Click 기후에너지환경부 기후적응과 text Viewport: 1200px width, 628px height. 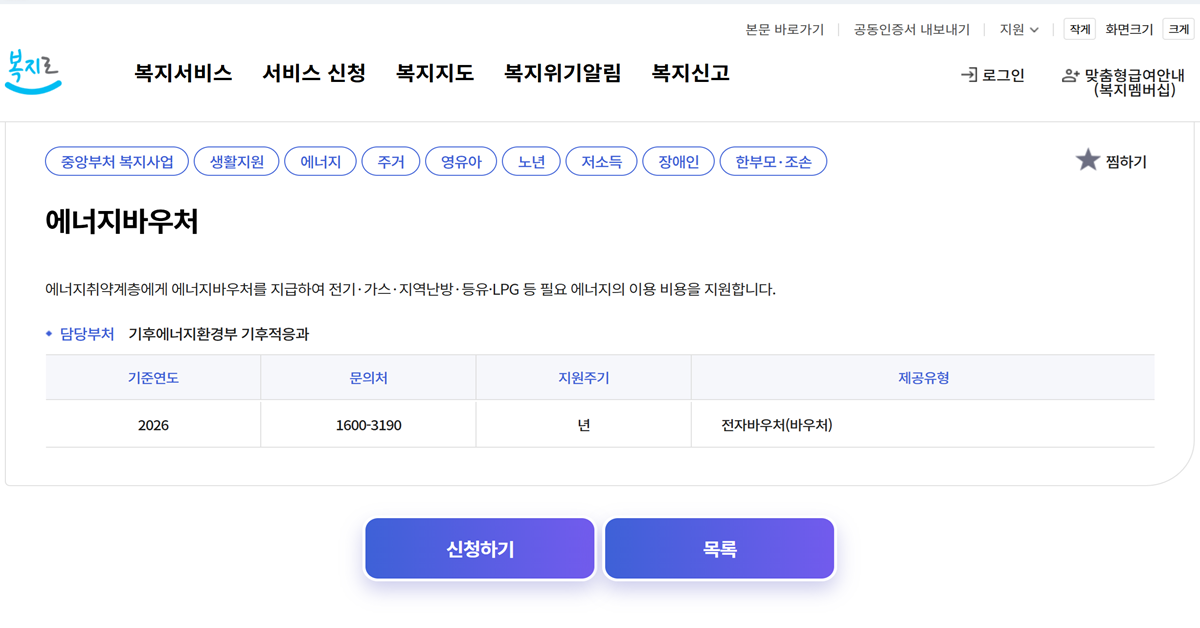pyautogui.click(x=219, y=334)
